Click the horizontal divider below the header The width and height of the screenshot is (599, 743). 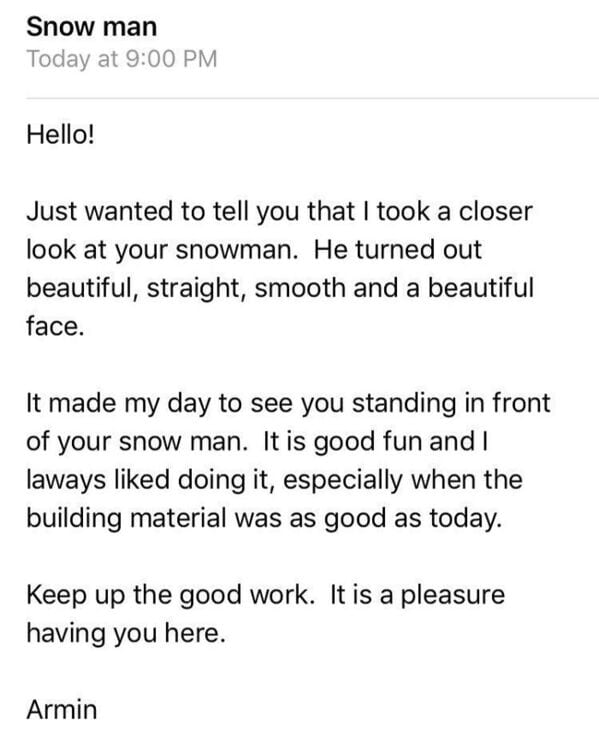(x=313, y=99)
